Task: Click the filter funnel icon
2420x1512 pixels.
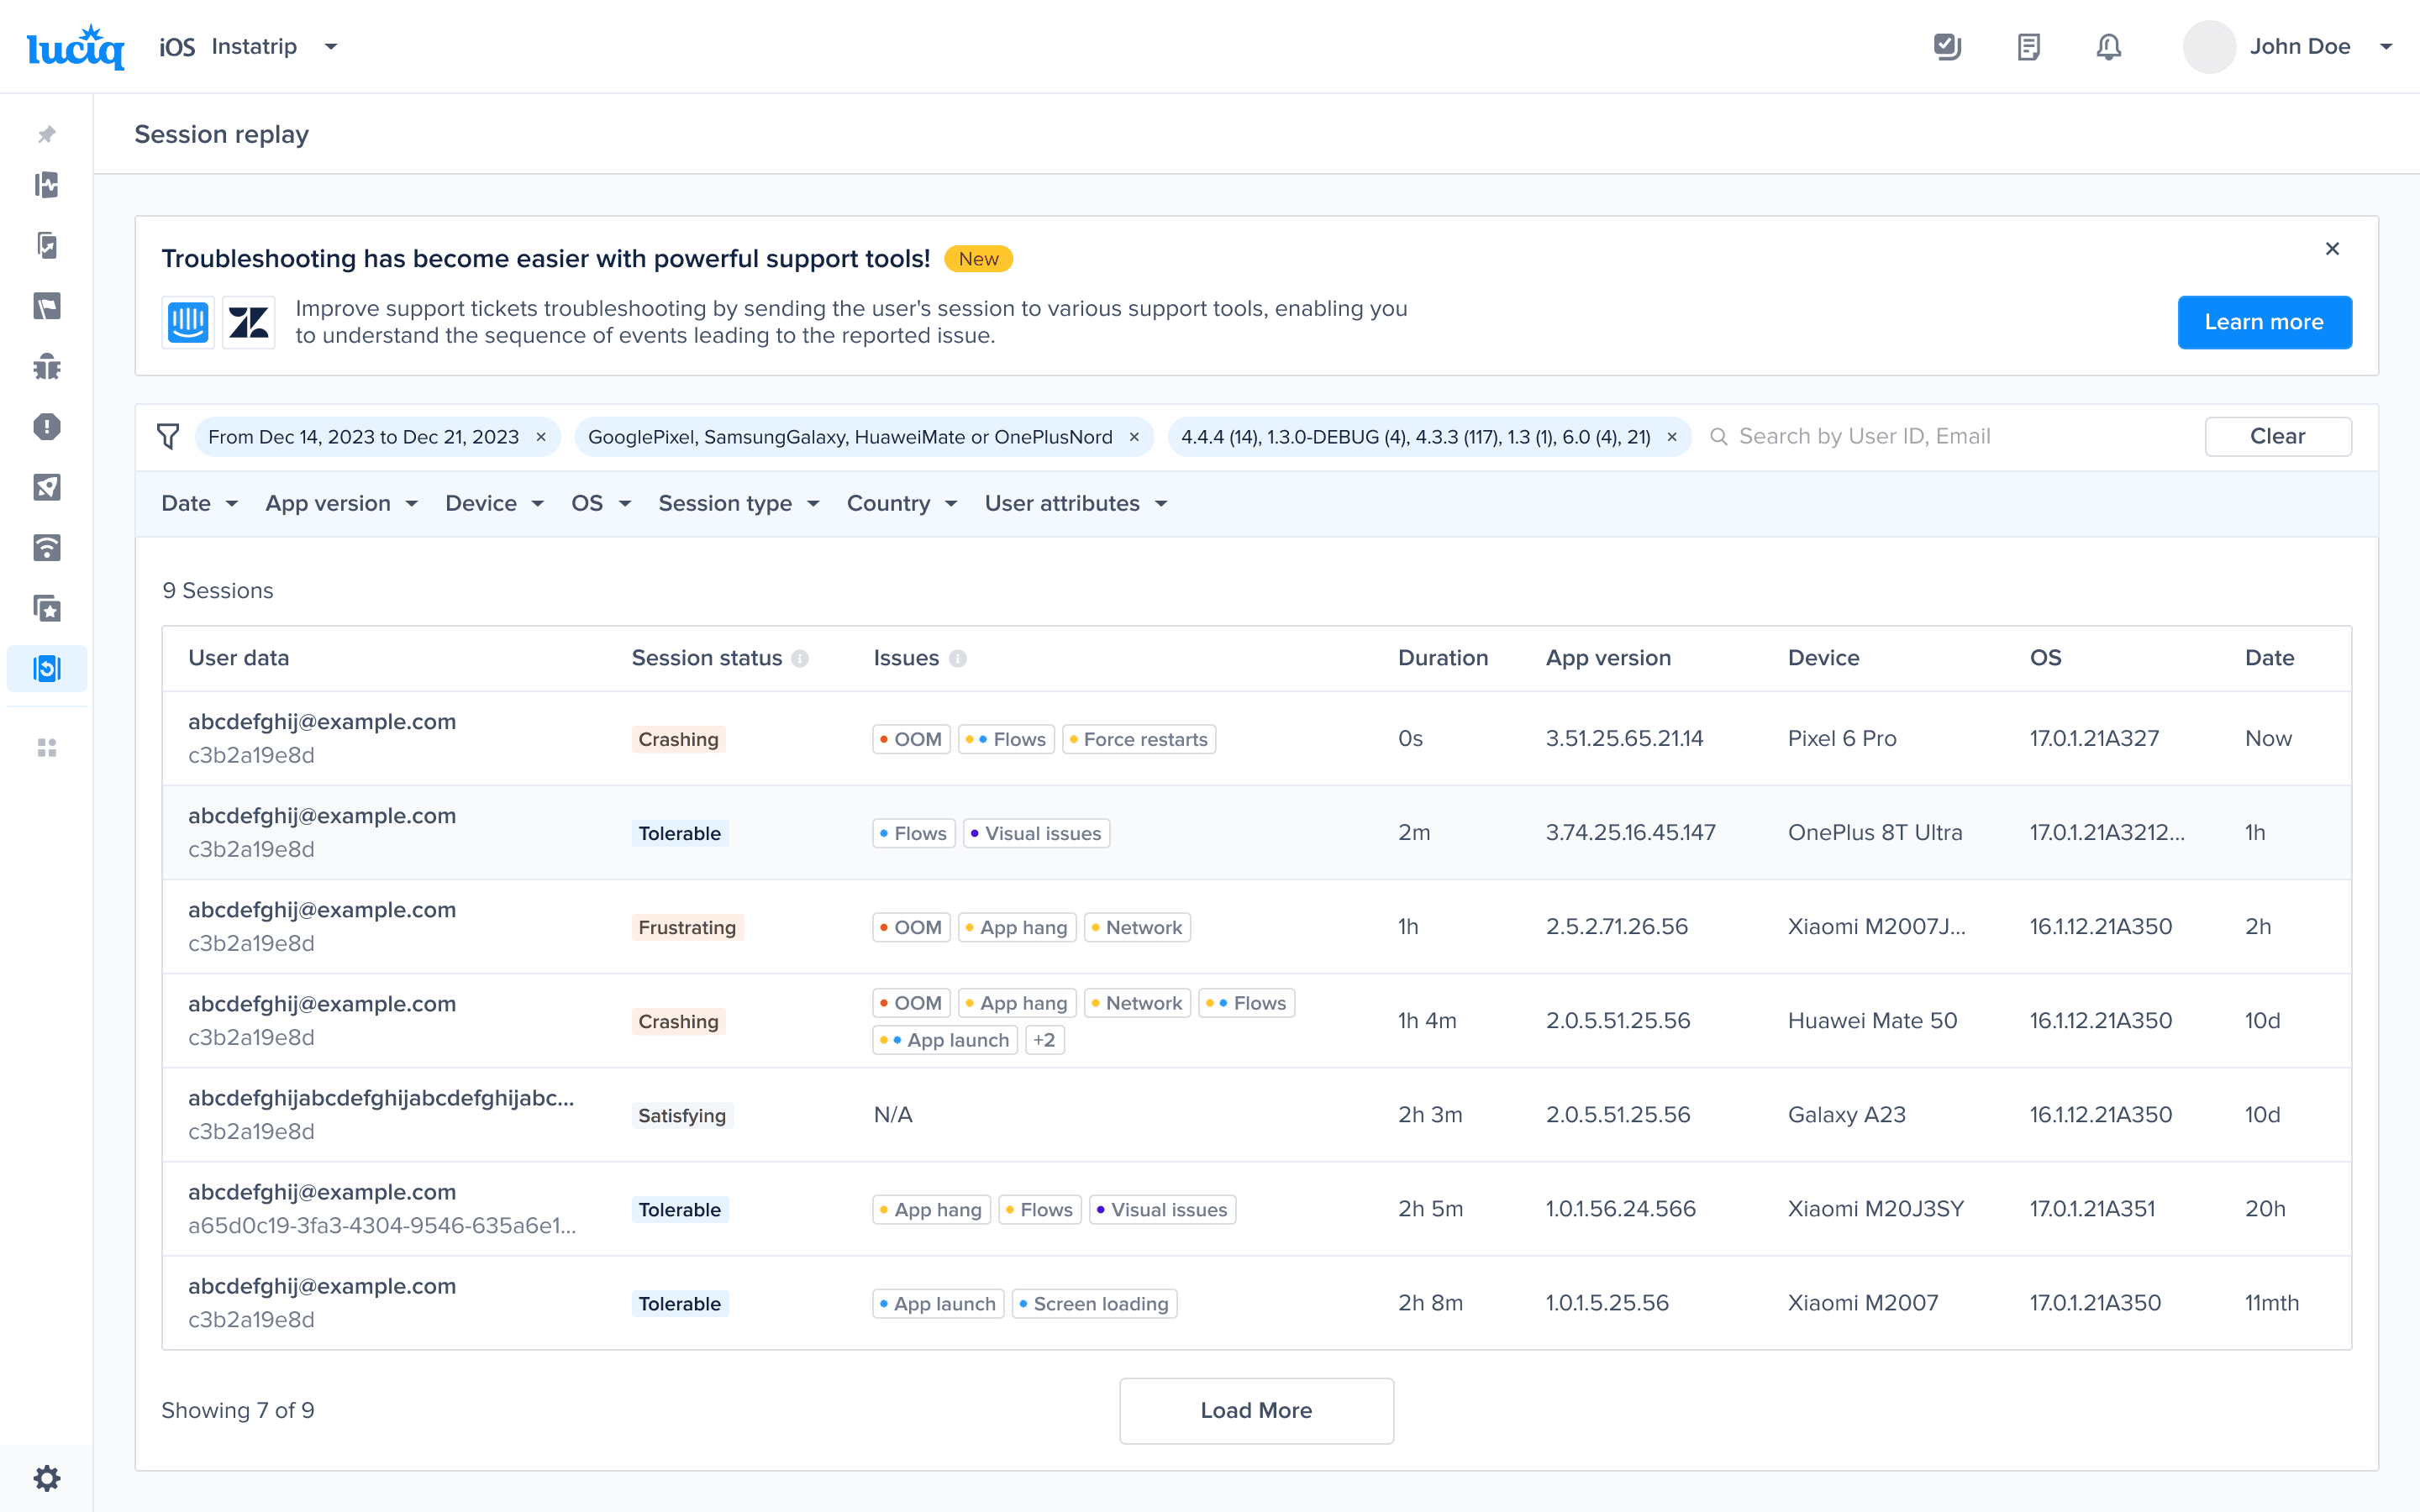Action: (168, 436)
